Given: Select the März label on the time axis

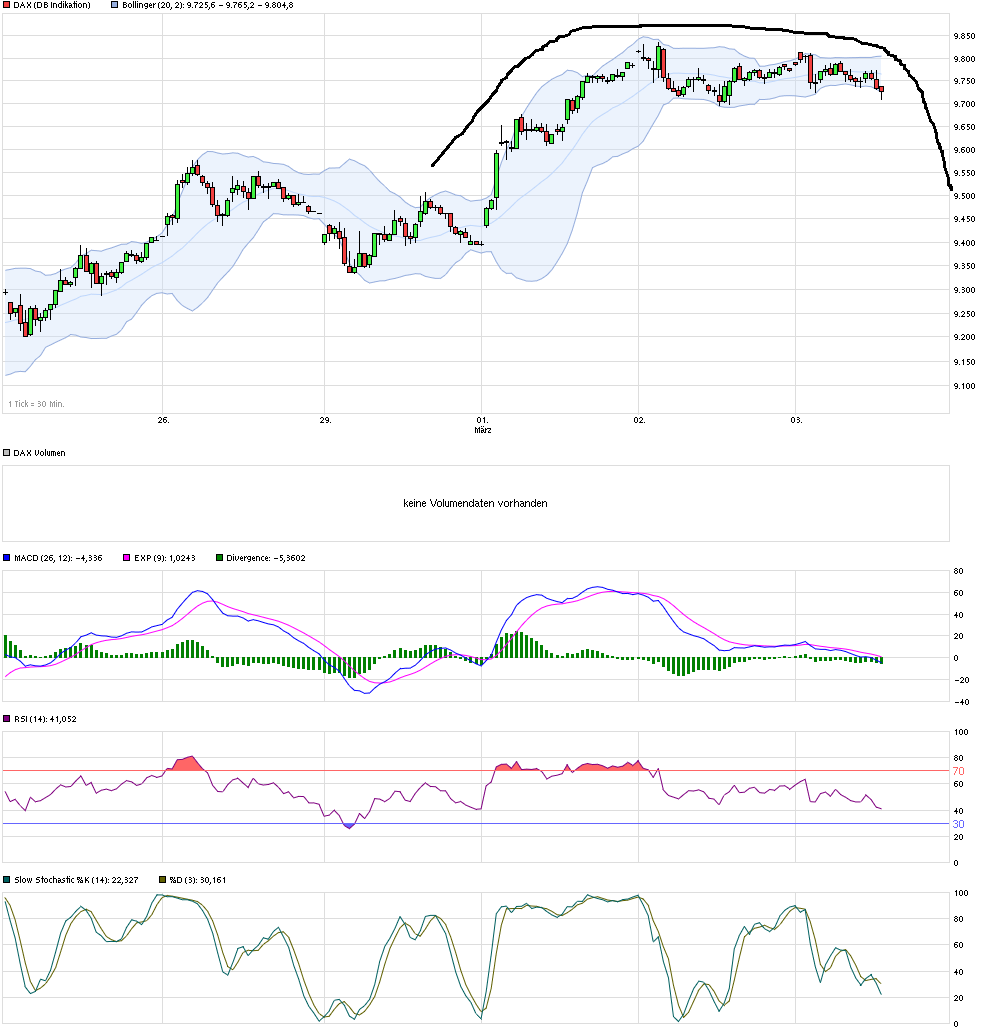Looking at the screenshot, I should [x=483, y=429].
